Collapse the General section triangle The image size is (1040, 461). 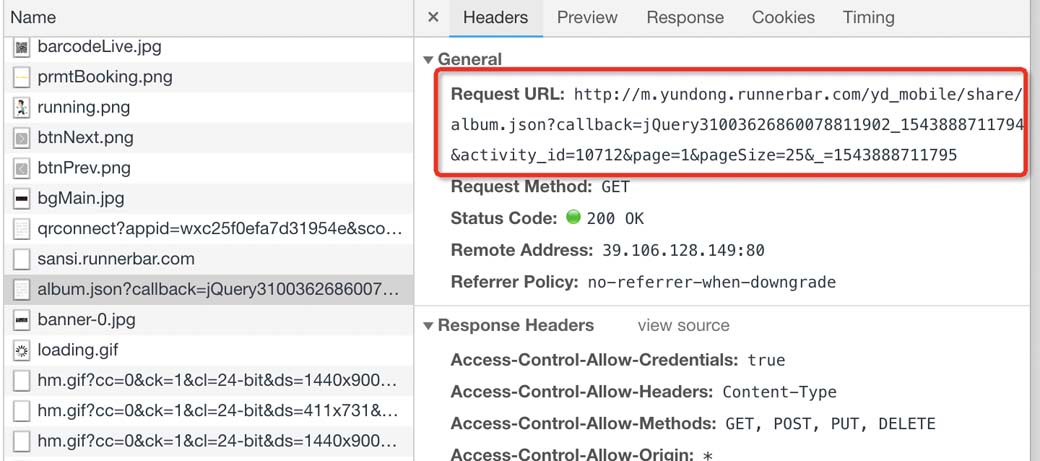(x=428, y=60)
